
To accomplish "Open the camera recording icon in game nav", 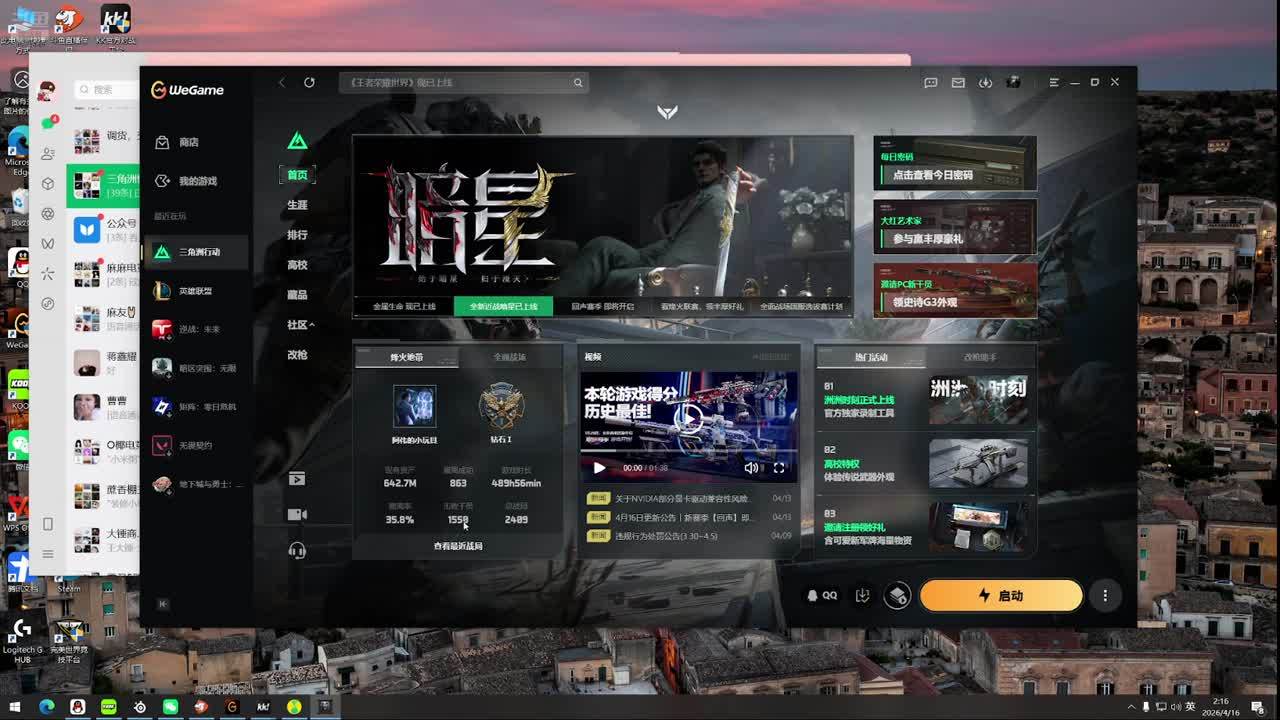I will click(x=297, y=514).
